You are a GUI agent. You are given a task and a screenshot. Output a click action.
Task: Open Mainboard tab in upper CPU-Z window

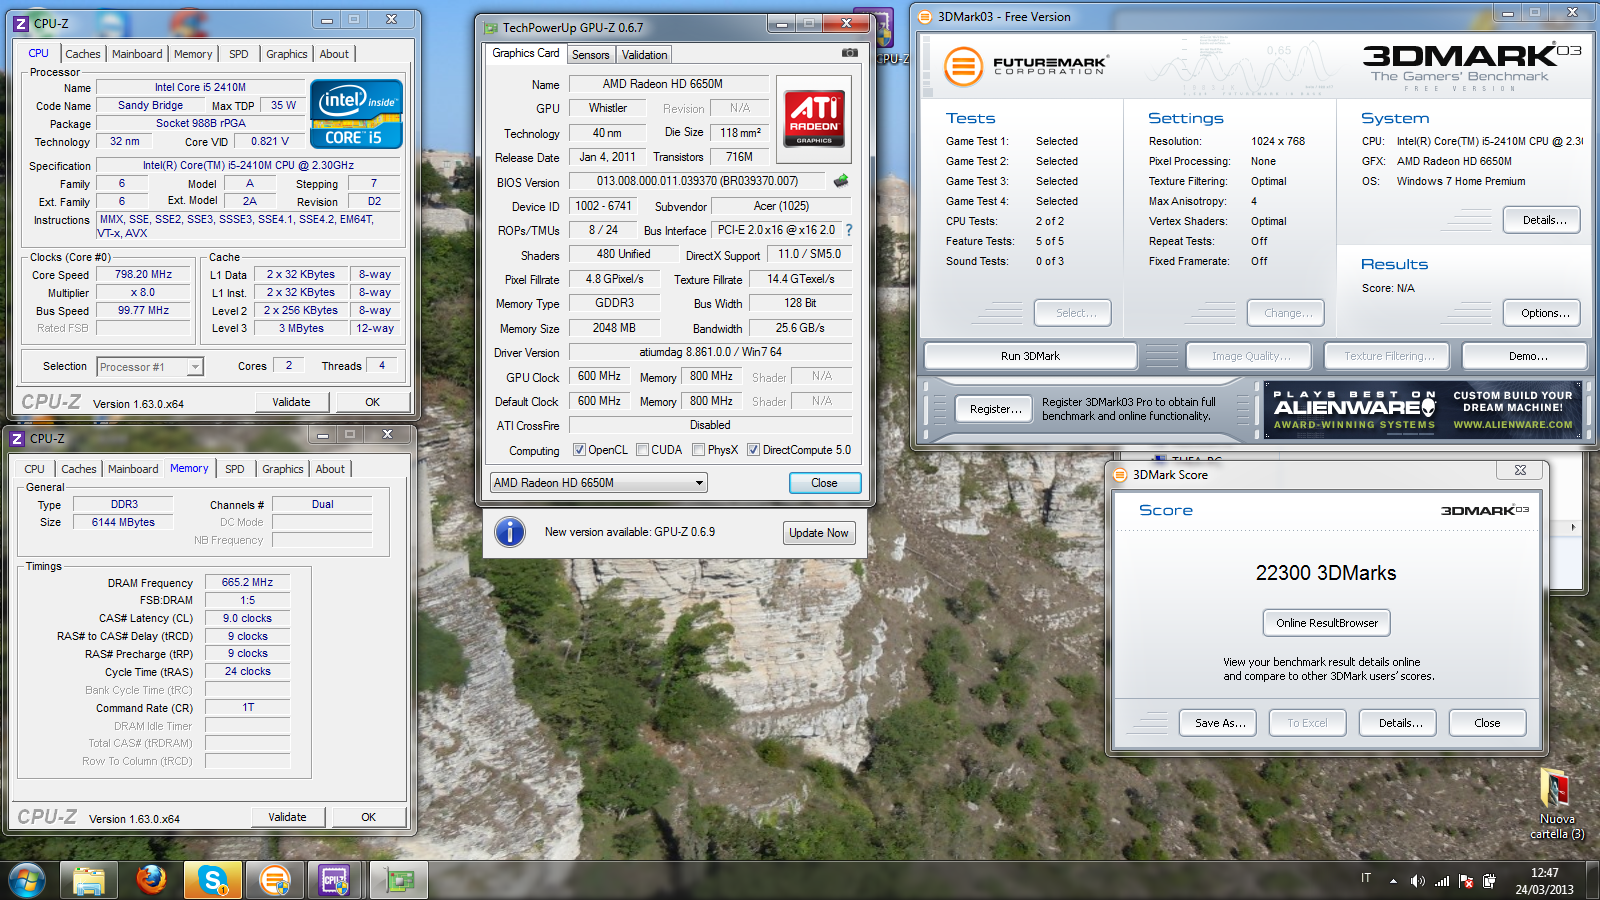137,54
